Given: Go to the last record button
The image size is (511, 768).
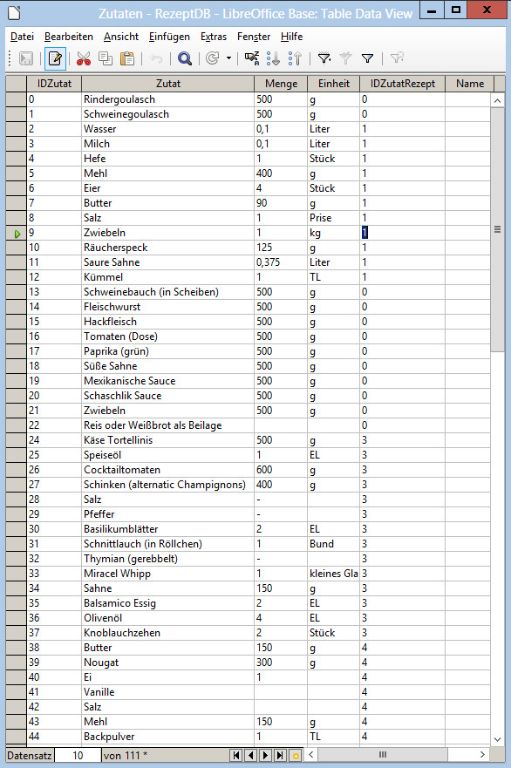Looking at the screenshot, I should pos(280,755).
